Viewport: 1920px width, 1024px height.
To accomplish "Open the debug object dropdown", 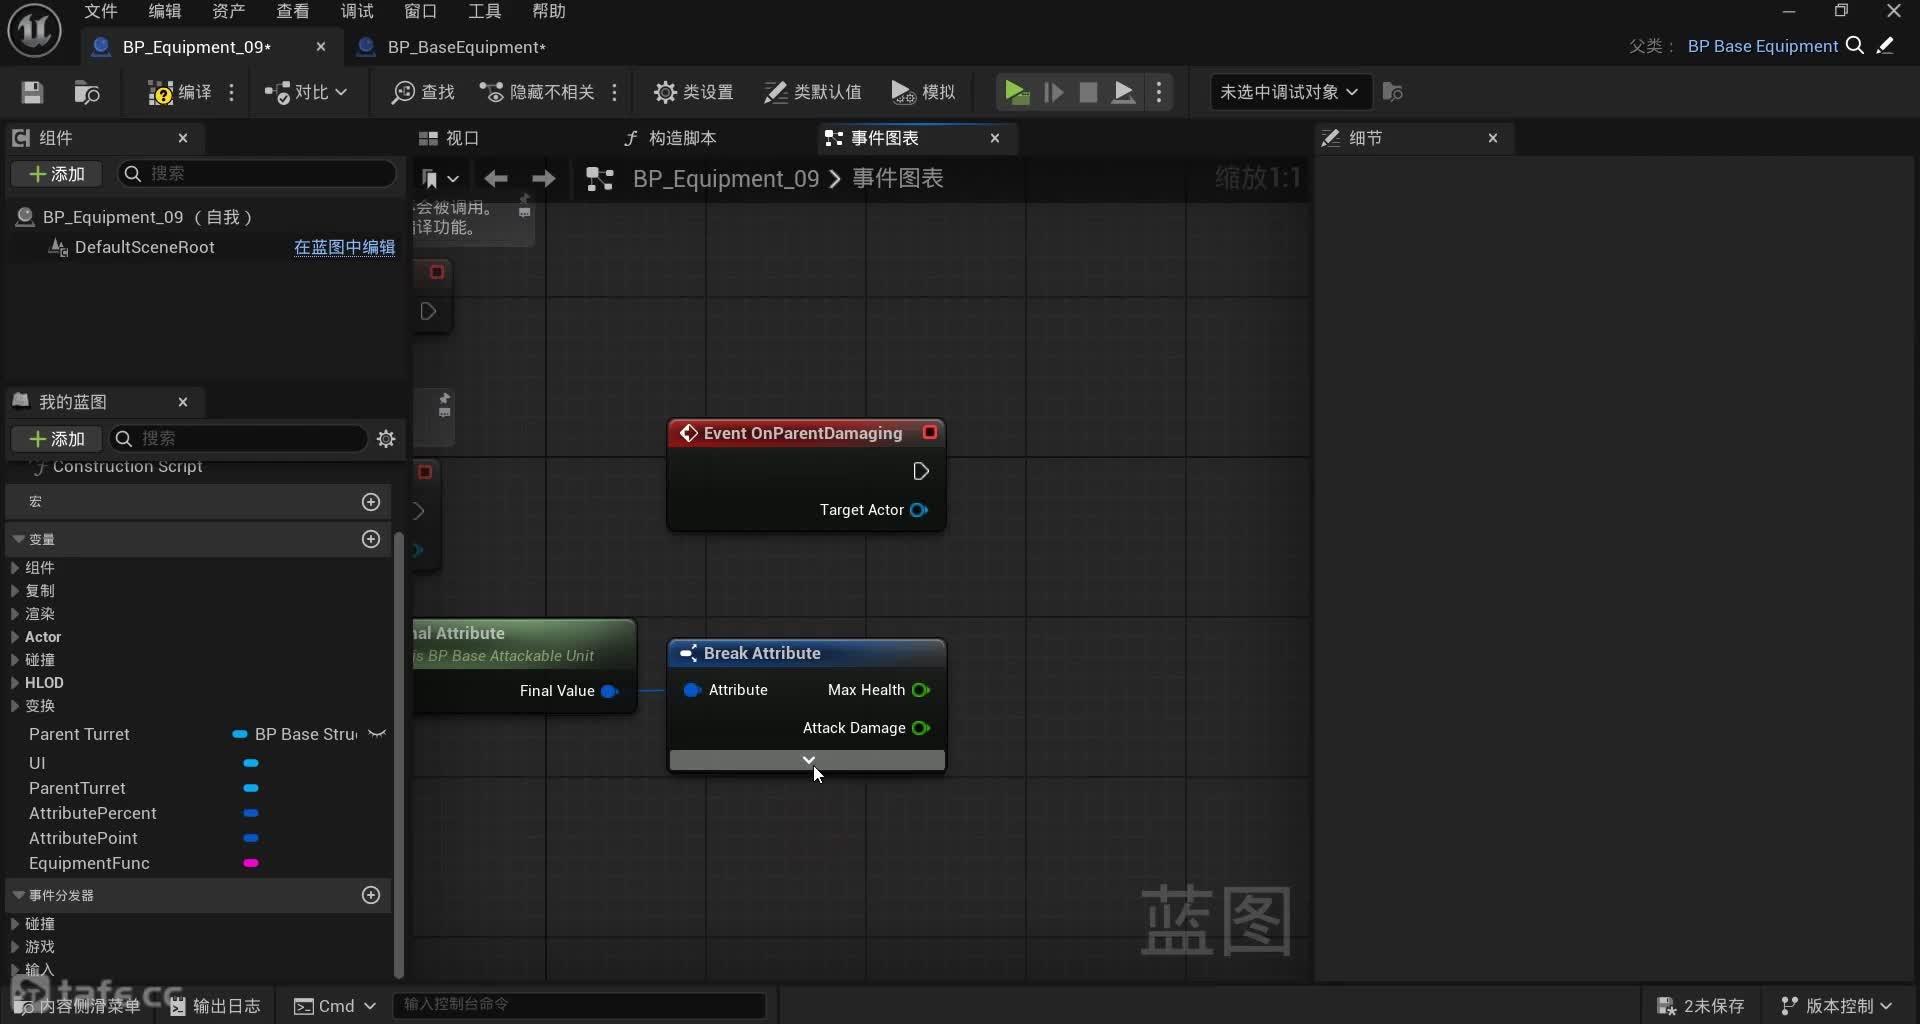I will click(x=1288, y=92).
